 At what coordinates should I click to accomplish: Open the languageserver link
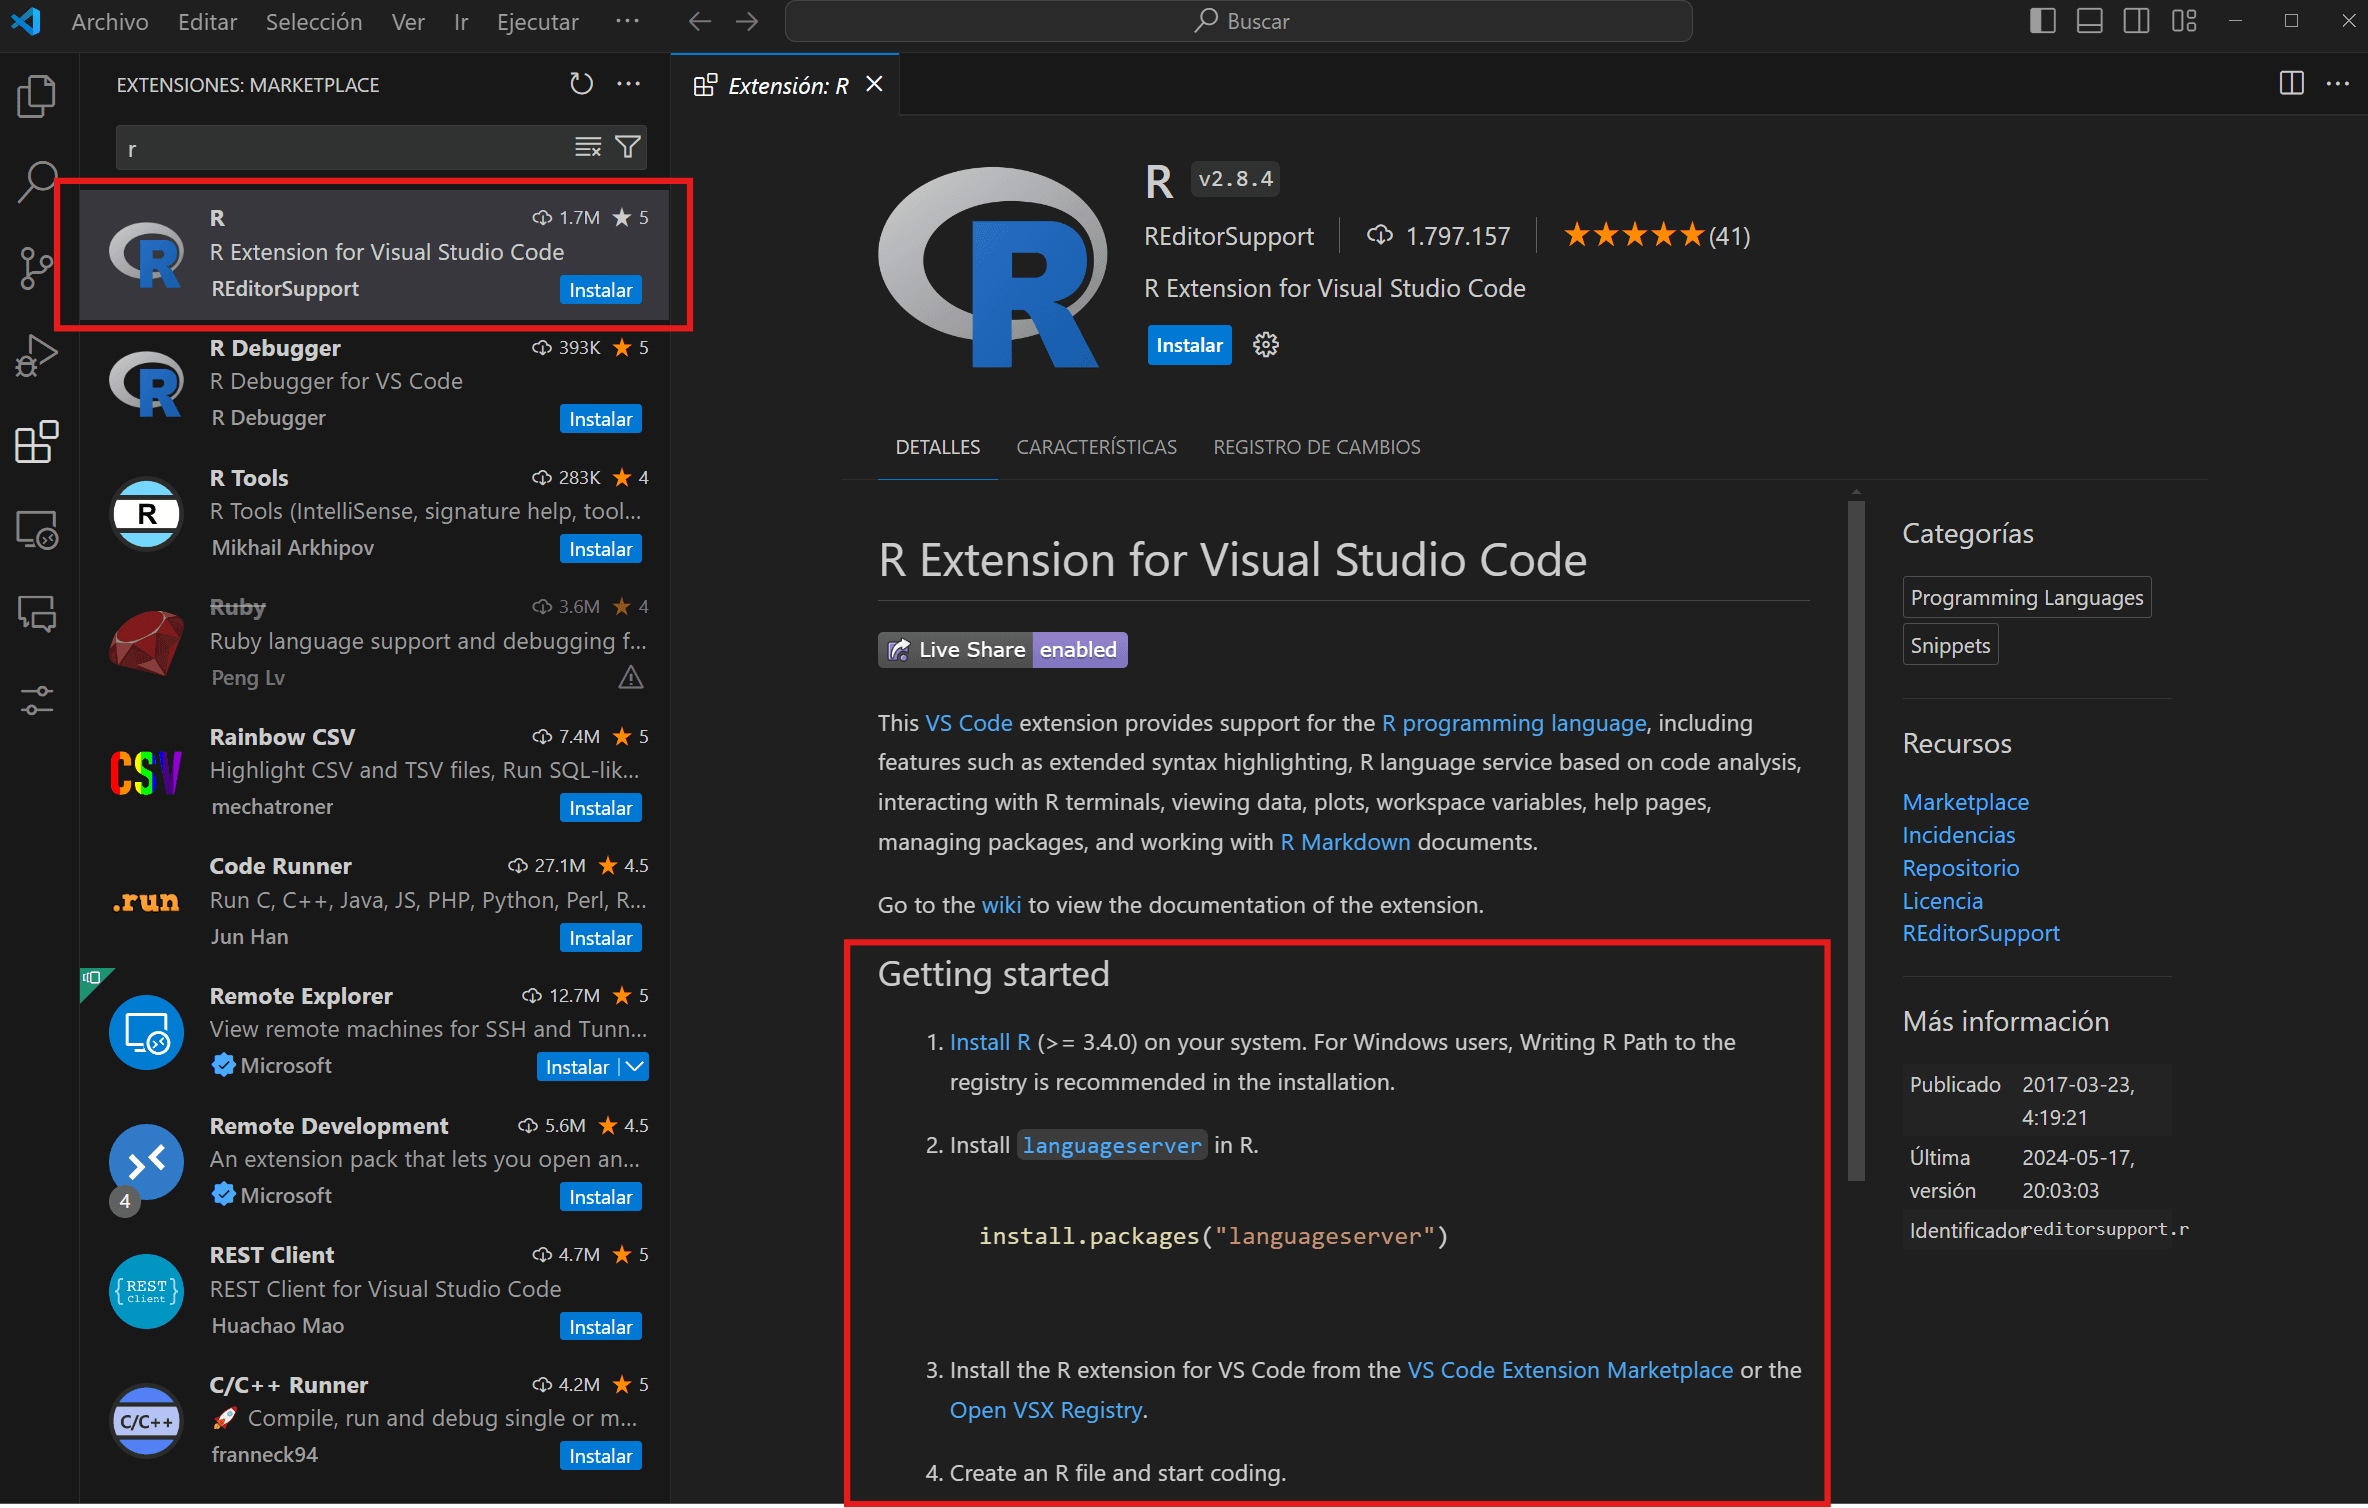pos(1112,1146)
